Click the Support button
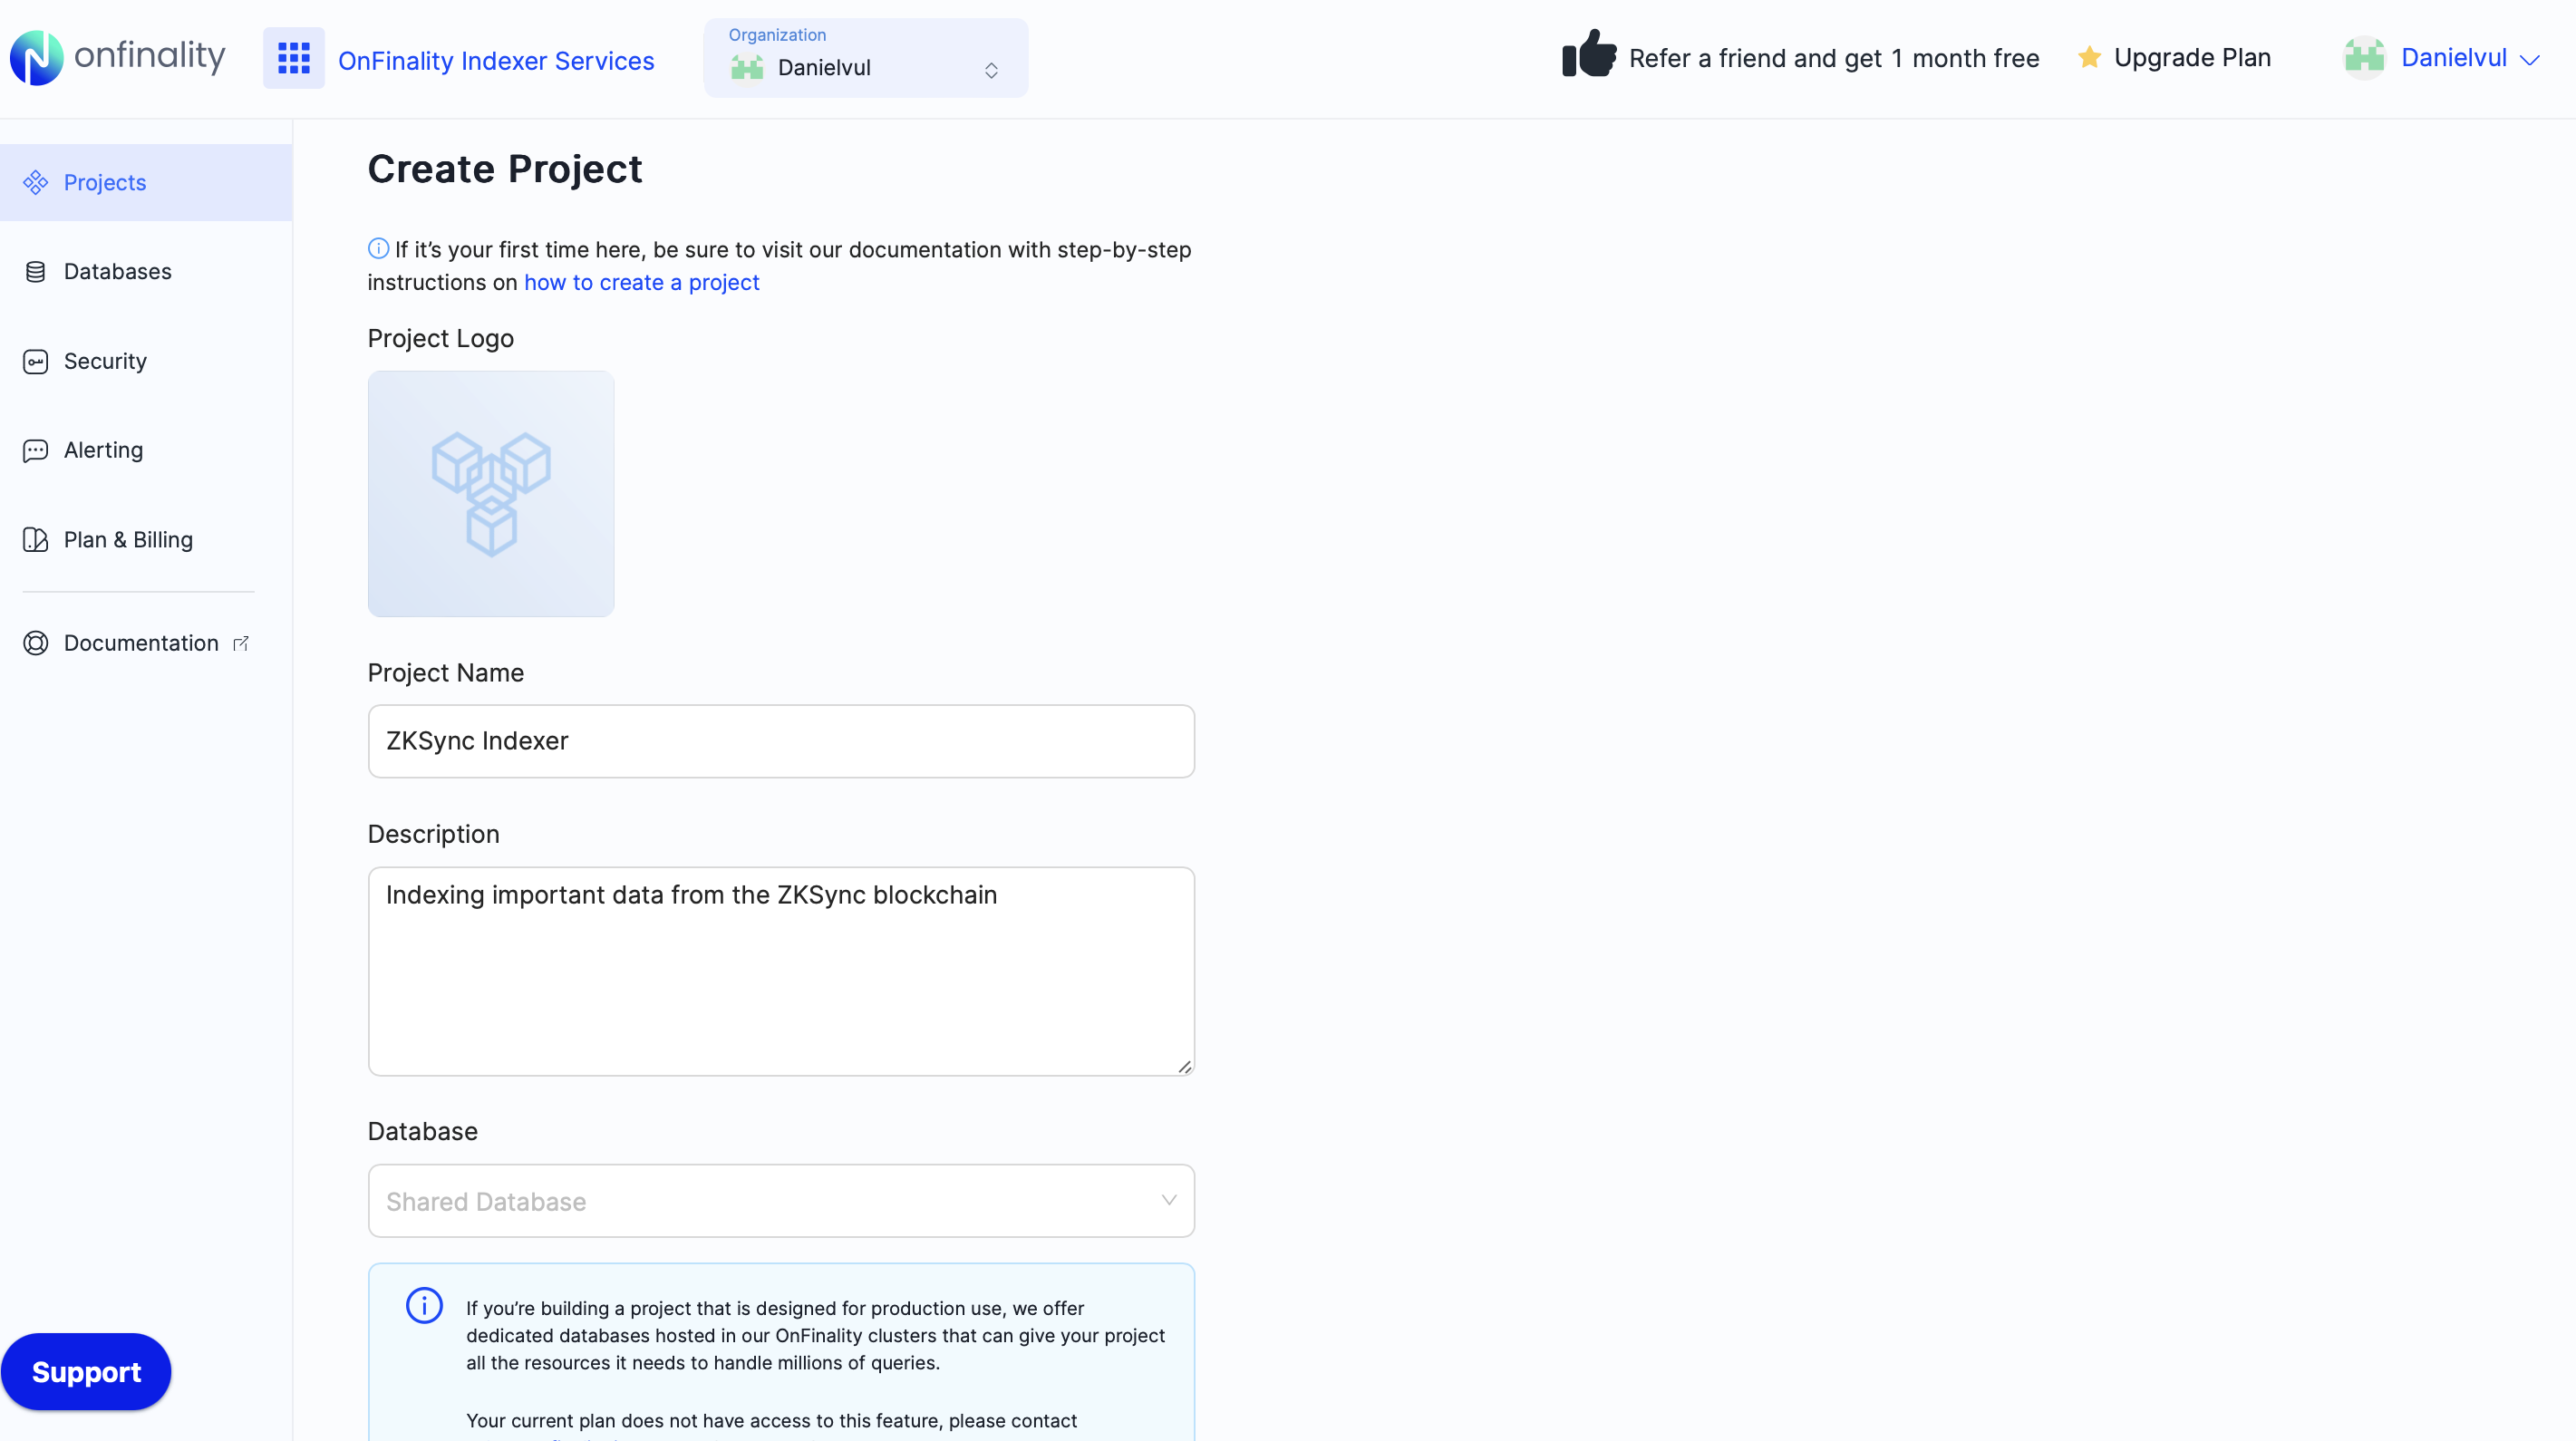 point(87,1371)
